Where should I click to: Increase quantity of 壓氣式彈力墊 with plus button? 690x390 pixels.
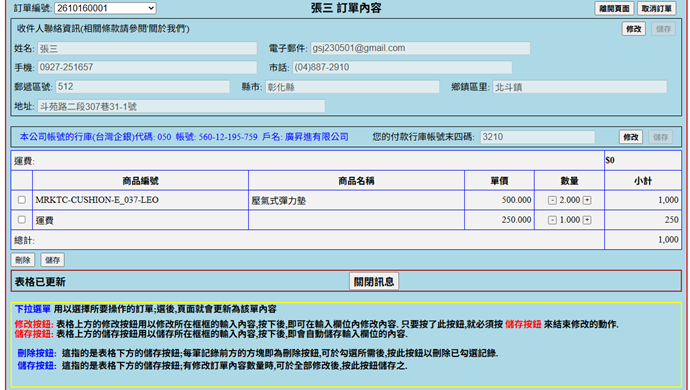pos(587,200)
